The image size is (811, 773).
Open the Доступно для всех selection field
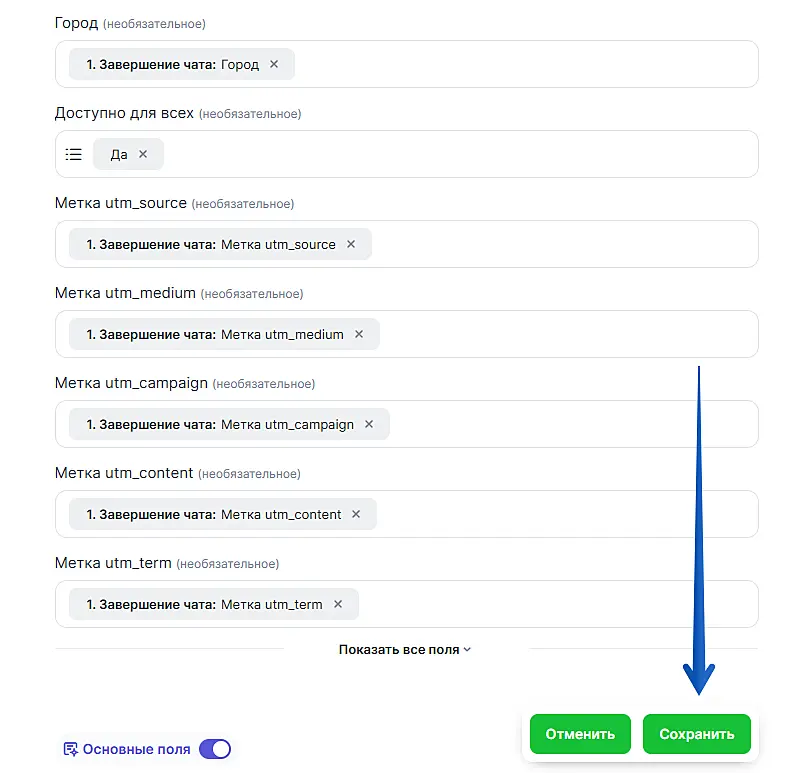pos(460,154)
